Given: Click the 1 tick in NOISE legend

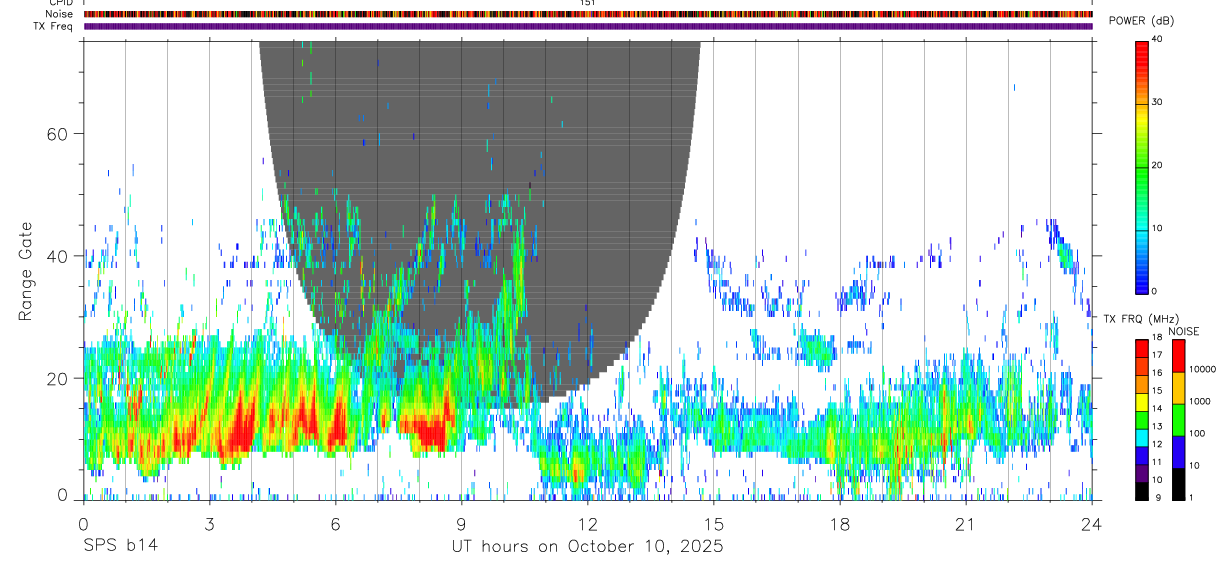Looking at the screenshot, I should (x=1191, y=498).
